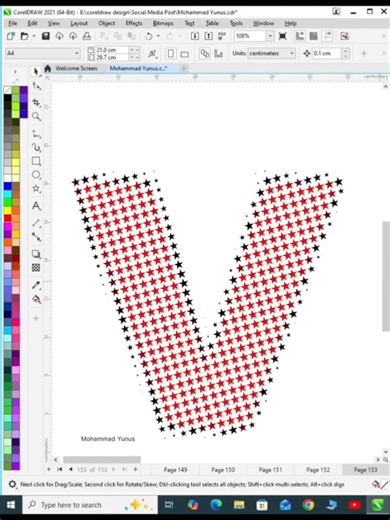Select the Ellipse tool
Image resolution: width=390 pixels, height=520 pixels.
[x=36, y=175]
